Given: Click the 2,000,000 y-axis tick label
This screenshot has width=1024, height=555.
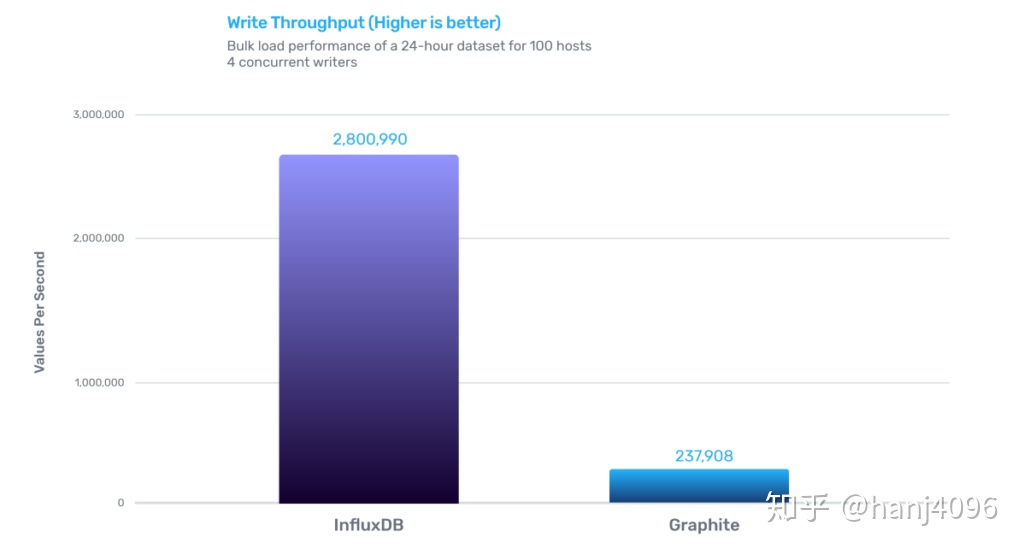Looking at the screenshot, I should 99,238.
